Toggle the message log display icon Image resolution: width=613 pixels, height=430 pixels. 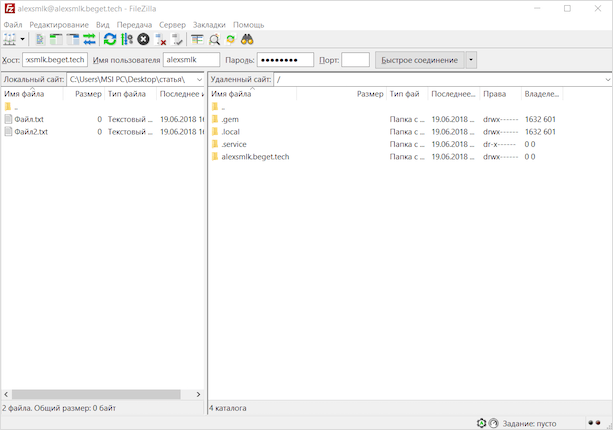(41, 39)
